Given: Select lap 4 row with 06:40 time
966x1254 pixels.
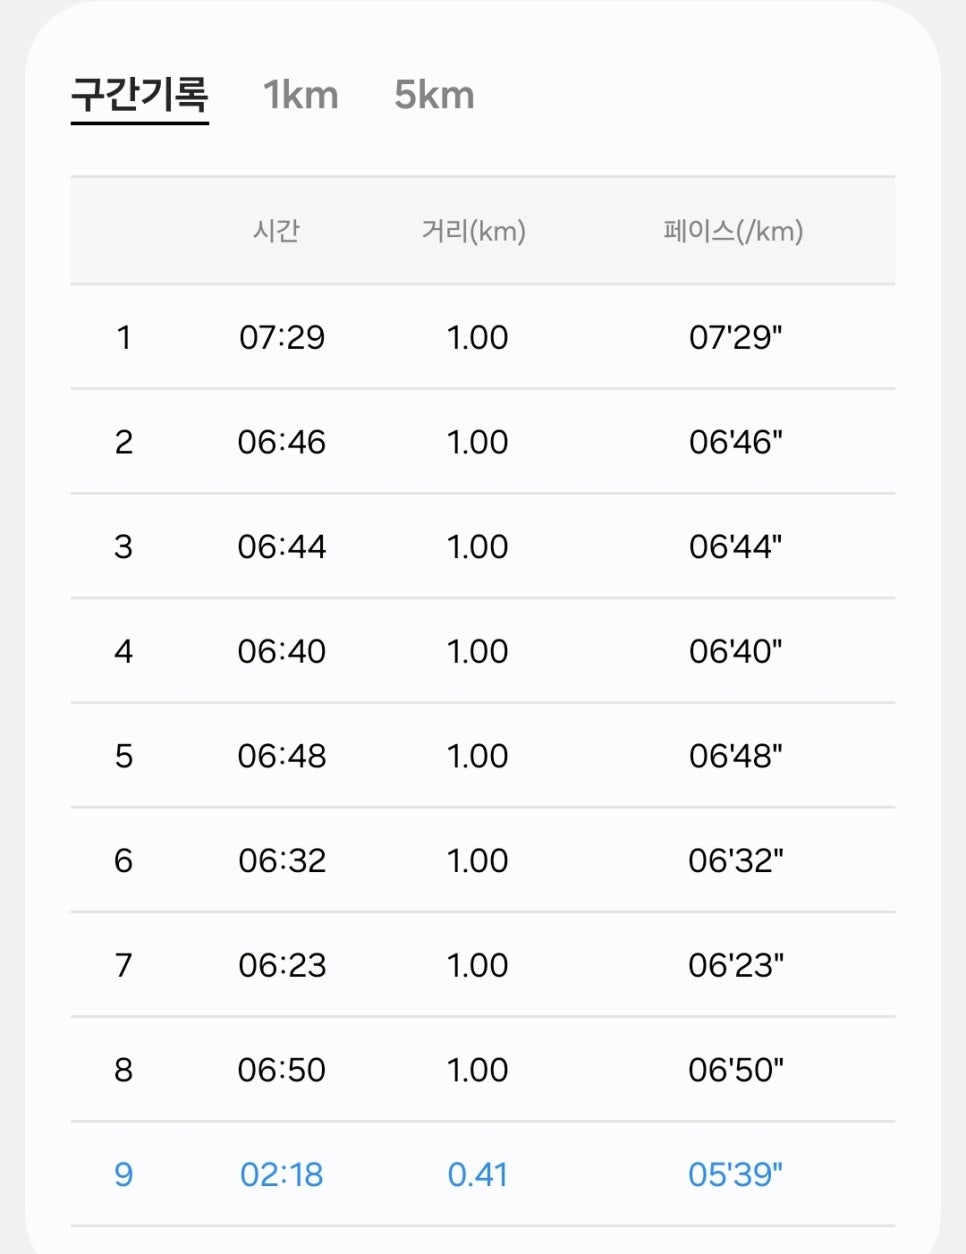Looking at the screenshot, I should click(x=483, y=651).
